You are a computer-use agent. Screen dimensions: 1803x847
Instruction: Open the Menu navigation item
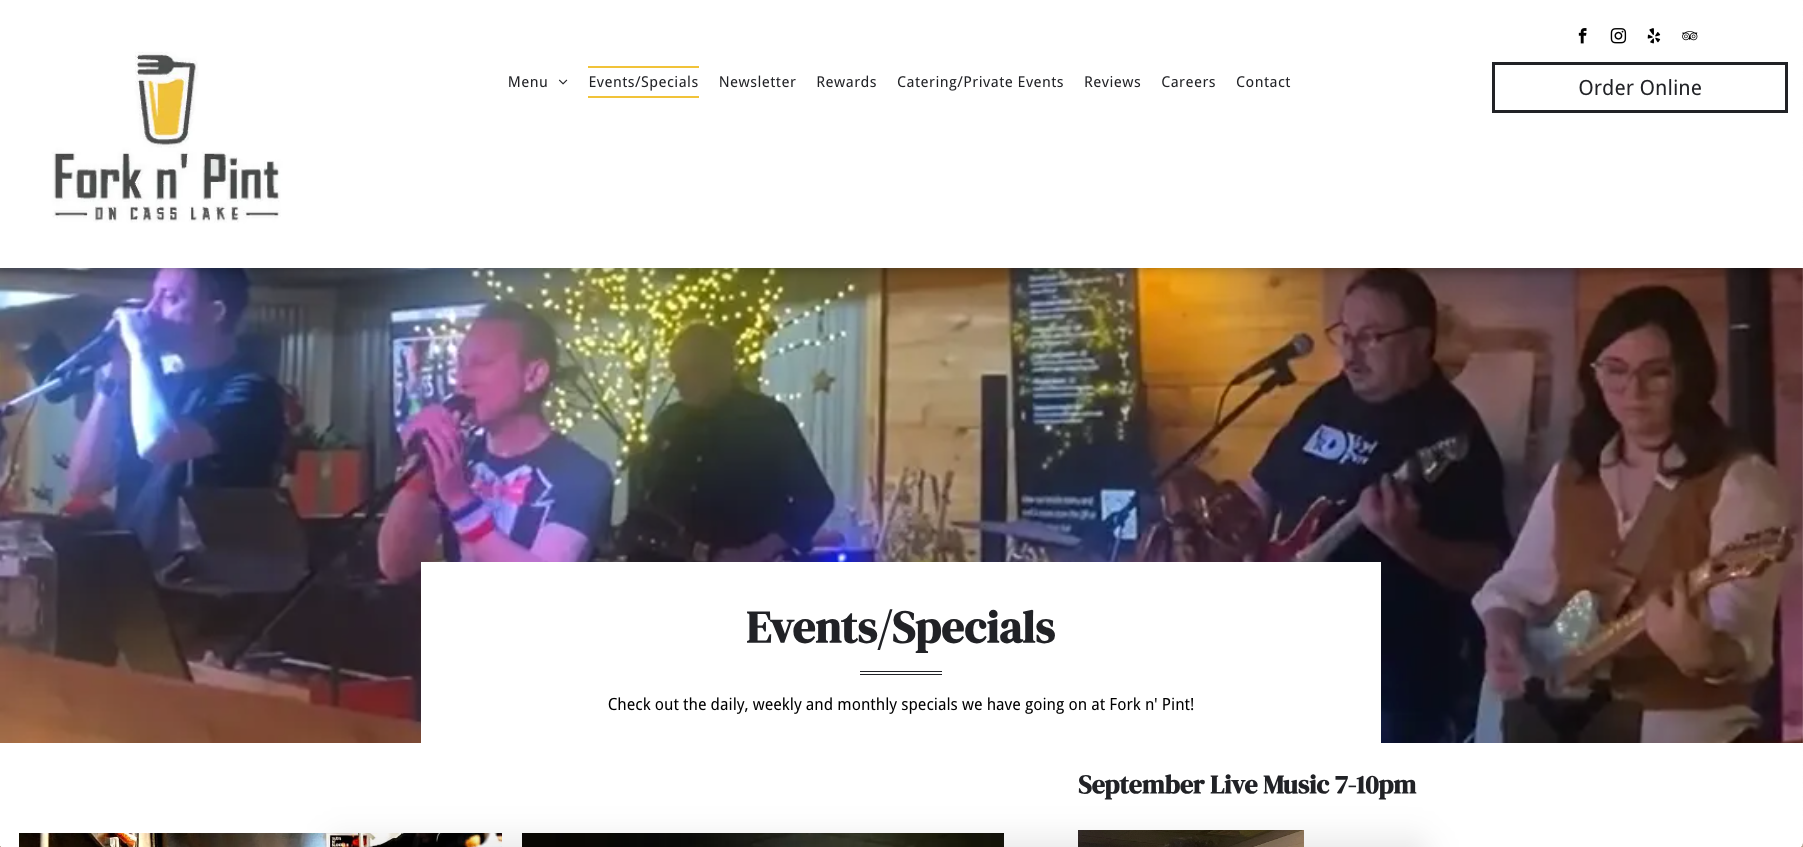click(528, 82)
